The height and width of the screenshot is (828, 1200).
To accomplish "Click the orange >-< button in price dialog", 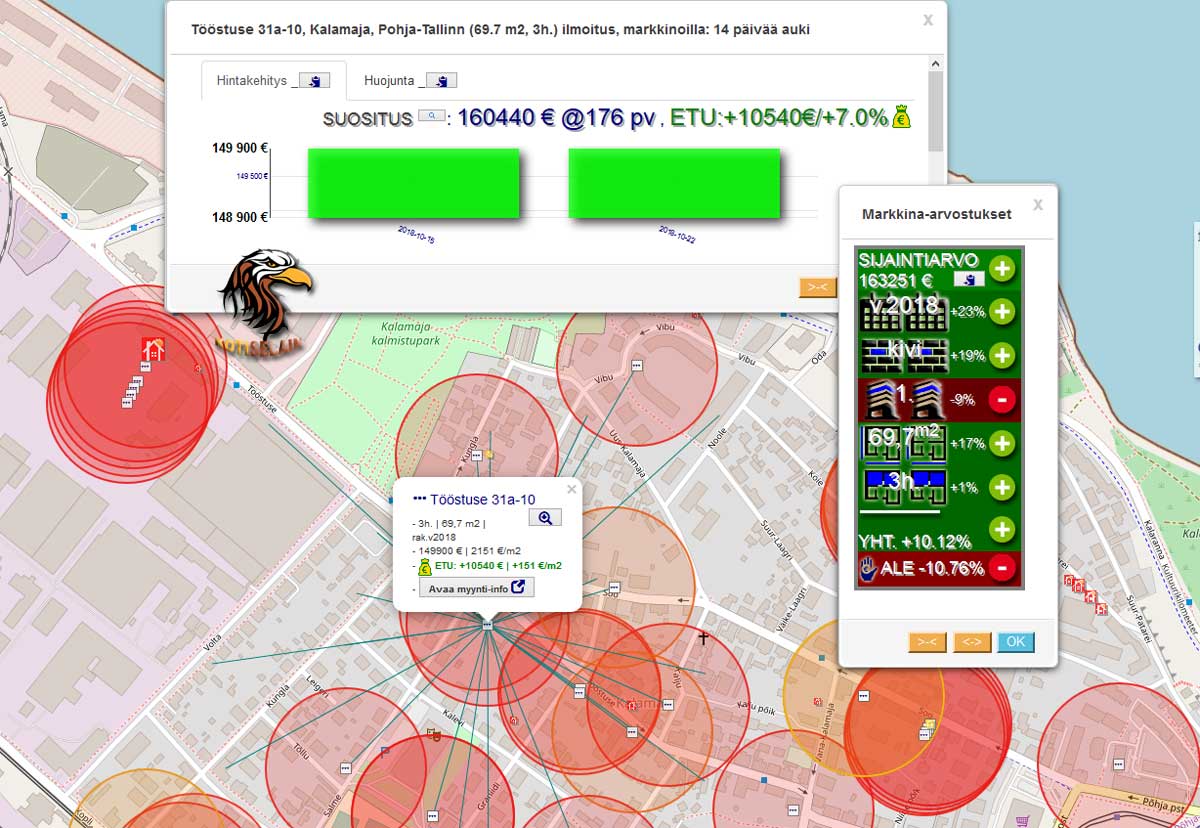I will 817,287.
